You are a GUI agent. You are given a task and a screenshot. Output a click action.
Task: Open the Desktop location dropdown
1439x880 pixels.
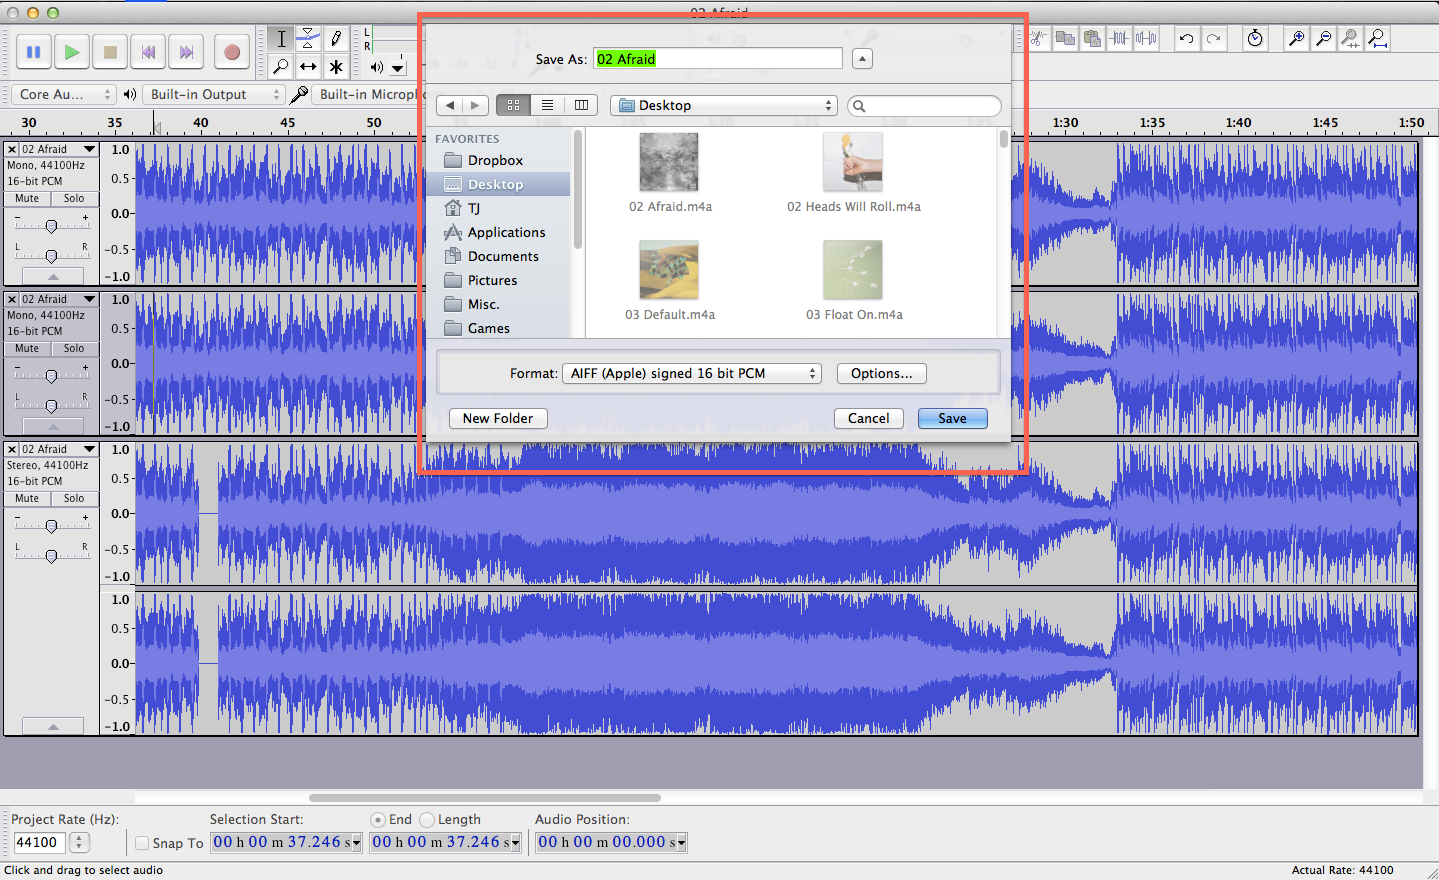tap(723, 104)
